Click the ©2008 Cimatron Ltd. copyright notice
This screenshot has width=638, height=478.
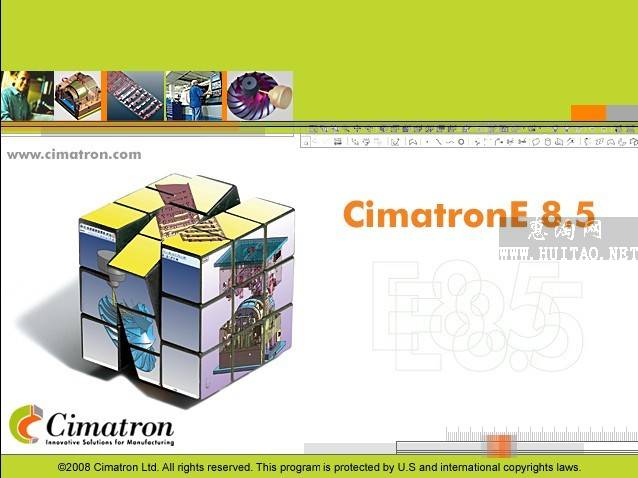319,467
